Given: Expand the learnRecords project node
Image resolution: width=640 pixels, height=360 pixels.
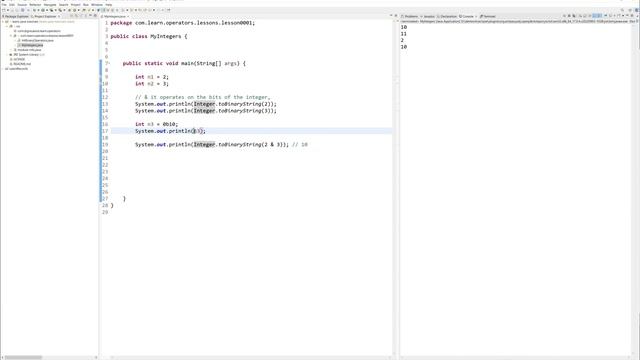Looking at the screenshot, I should click(2, 69).
